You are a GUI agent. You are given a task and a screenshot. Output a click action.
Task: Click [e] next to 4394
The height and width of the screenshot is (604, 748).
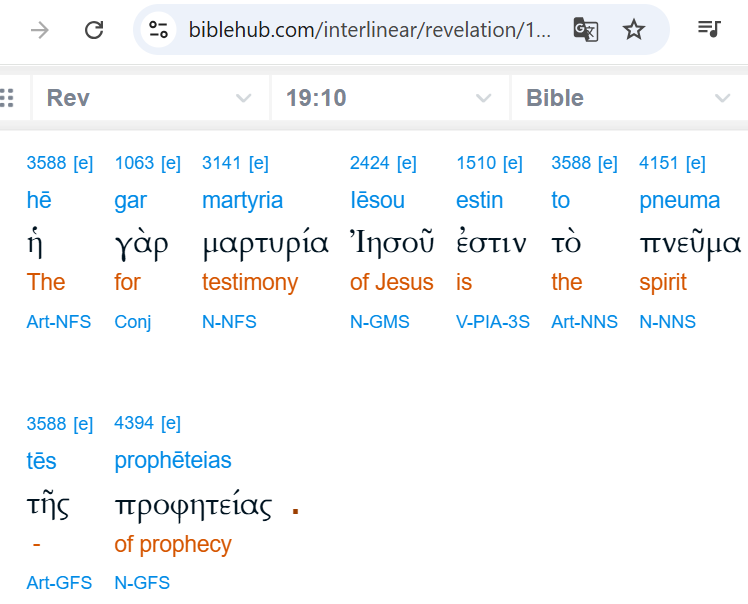171,423
